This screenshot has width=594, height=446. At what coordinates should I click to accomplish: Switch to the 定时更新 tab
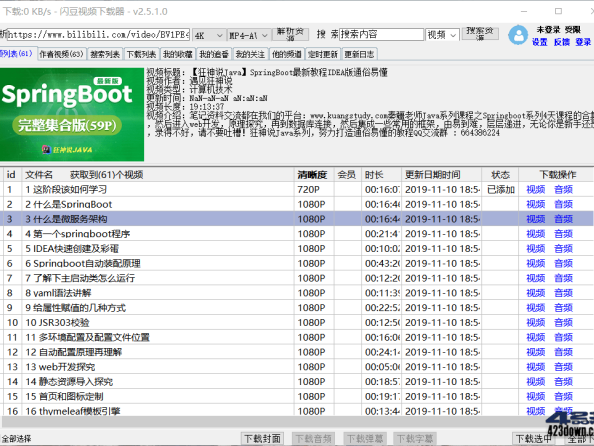(323, 54)
